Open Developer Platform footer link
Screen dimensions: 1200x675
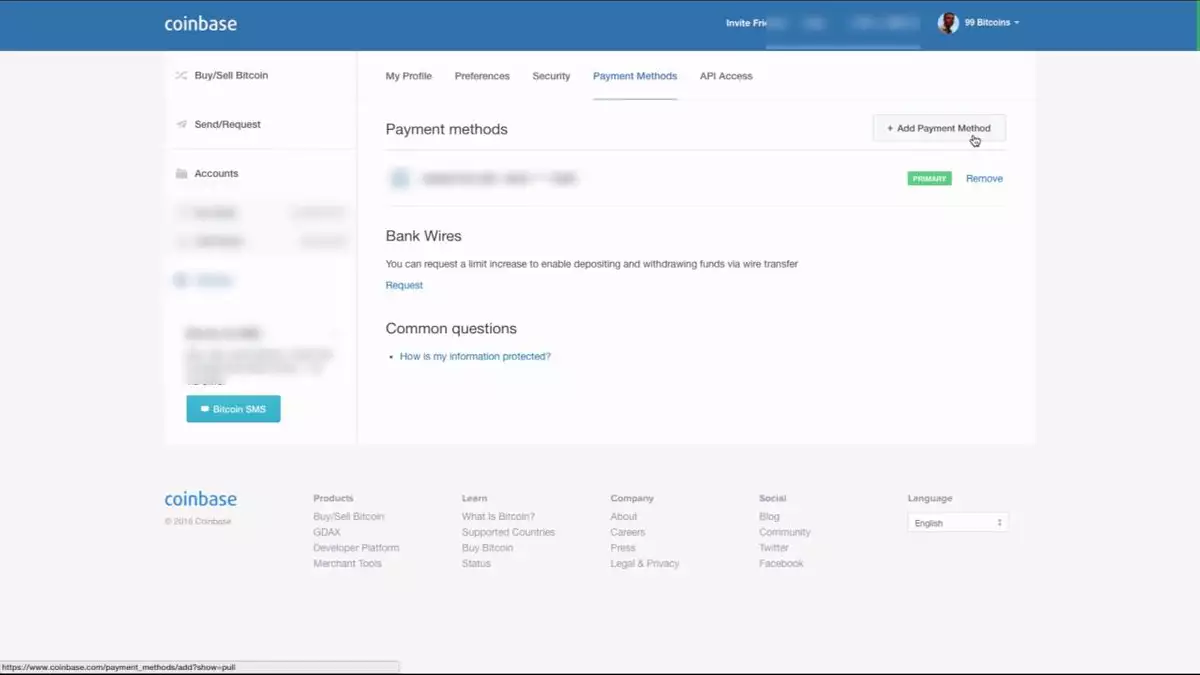[356, 548]
